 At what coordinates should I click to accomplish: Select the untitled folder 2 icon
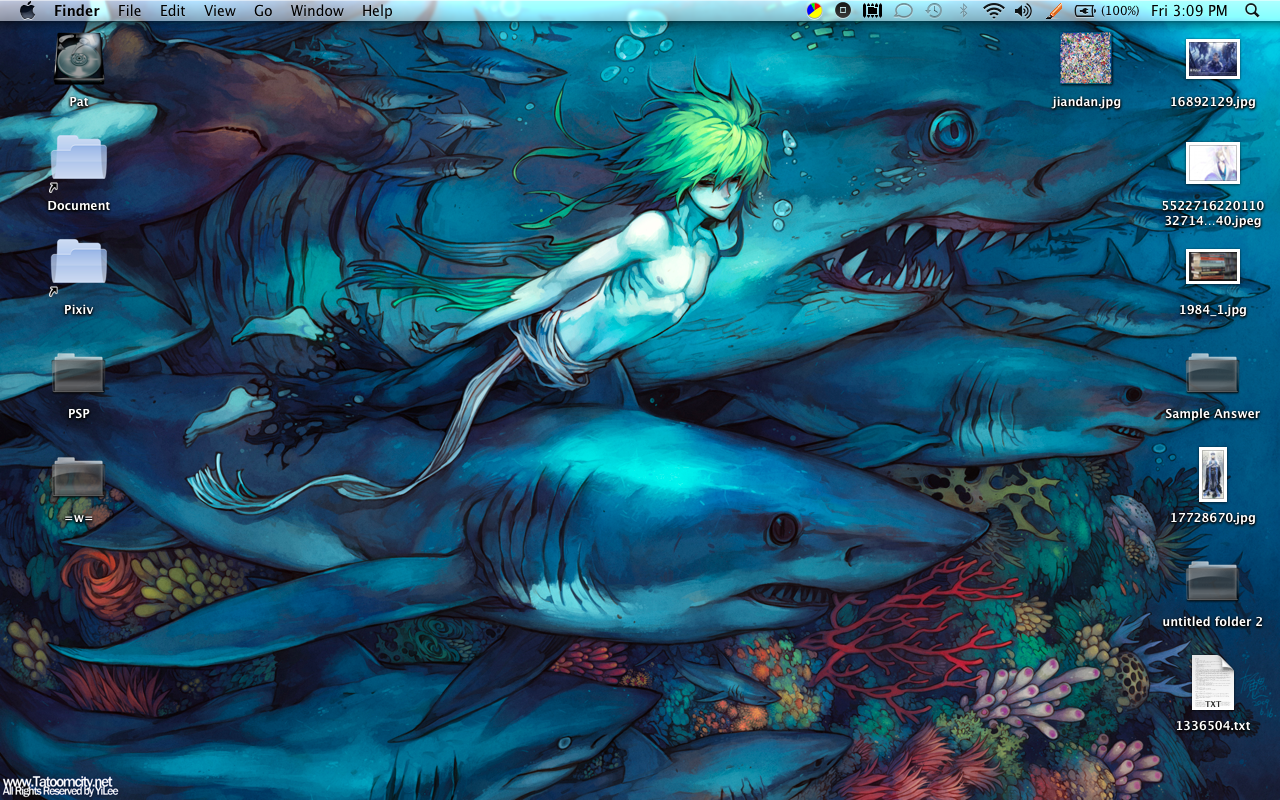[1213, 581]
